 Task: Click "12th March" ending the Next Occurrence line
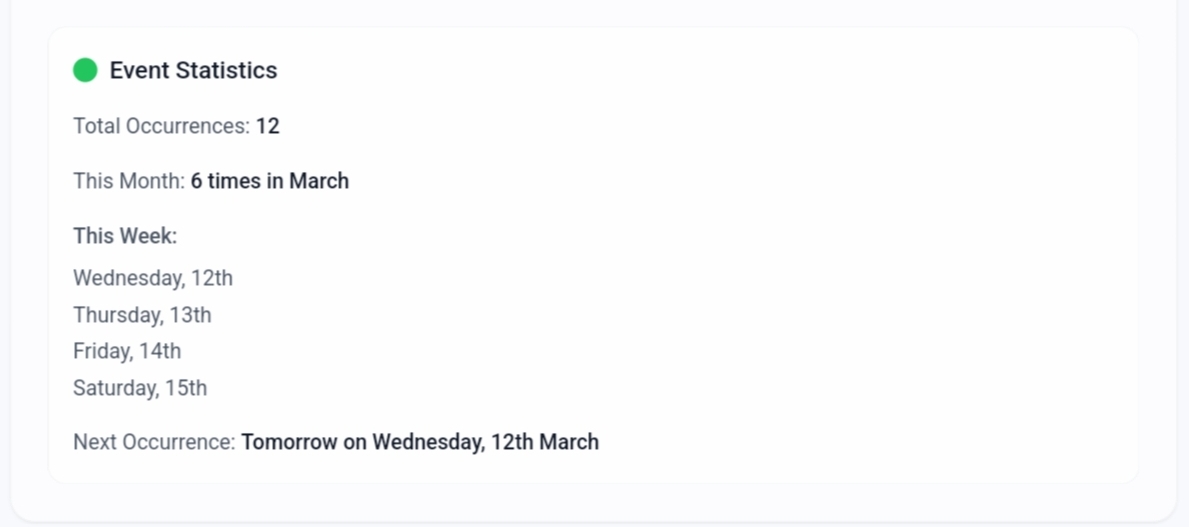[545, 442]
